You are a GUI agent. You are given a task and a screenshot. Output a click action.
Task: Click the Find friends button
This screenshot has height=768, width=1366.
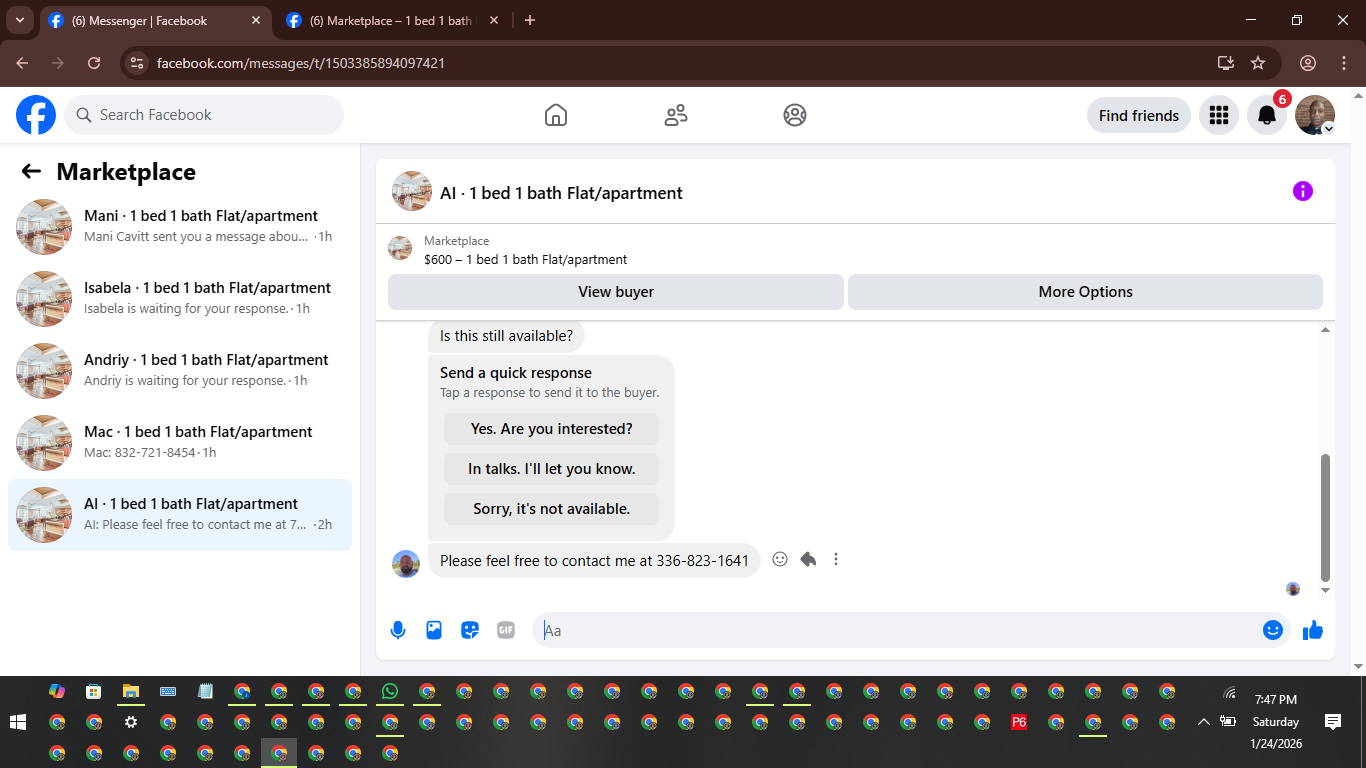click(1139, 115)
